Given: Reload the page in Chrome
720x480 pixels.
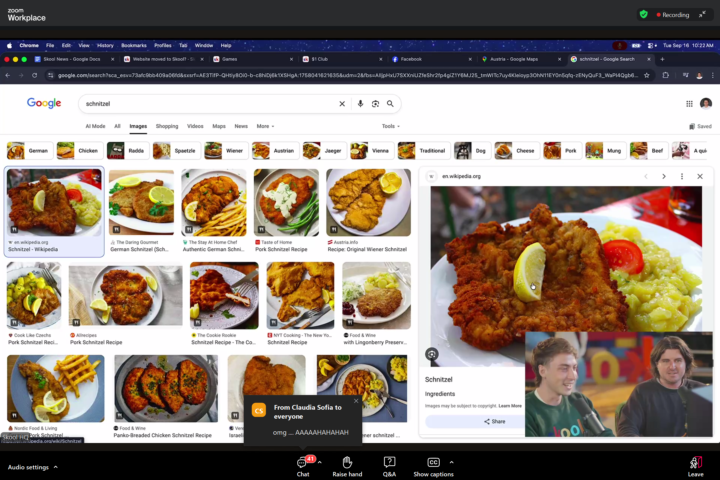Looking at the screenshot, I should click(34, 75).
